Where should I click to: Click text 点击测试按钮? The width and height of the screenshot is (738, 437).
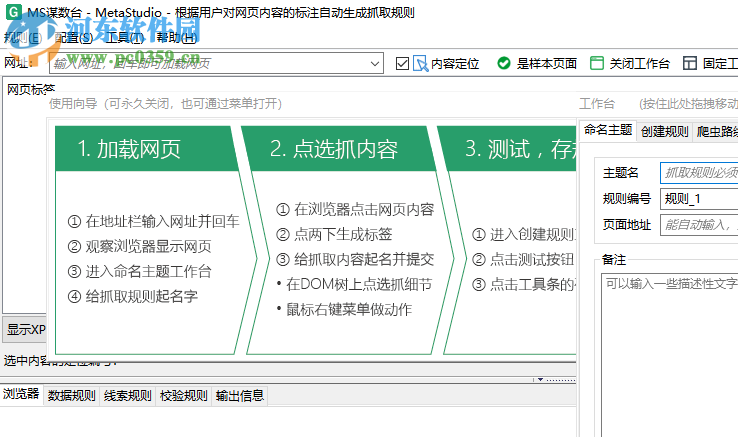point(532,259)
